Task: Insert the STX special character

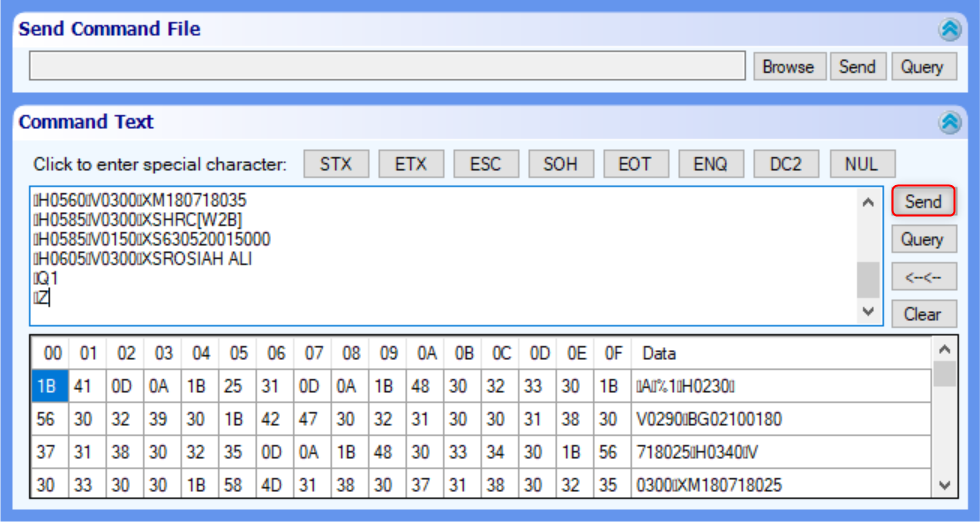Action: (336, 164)
